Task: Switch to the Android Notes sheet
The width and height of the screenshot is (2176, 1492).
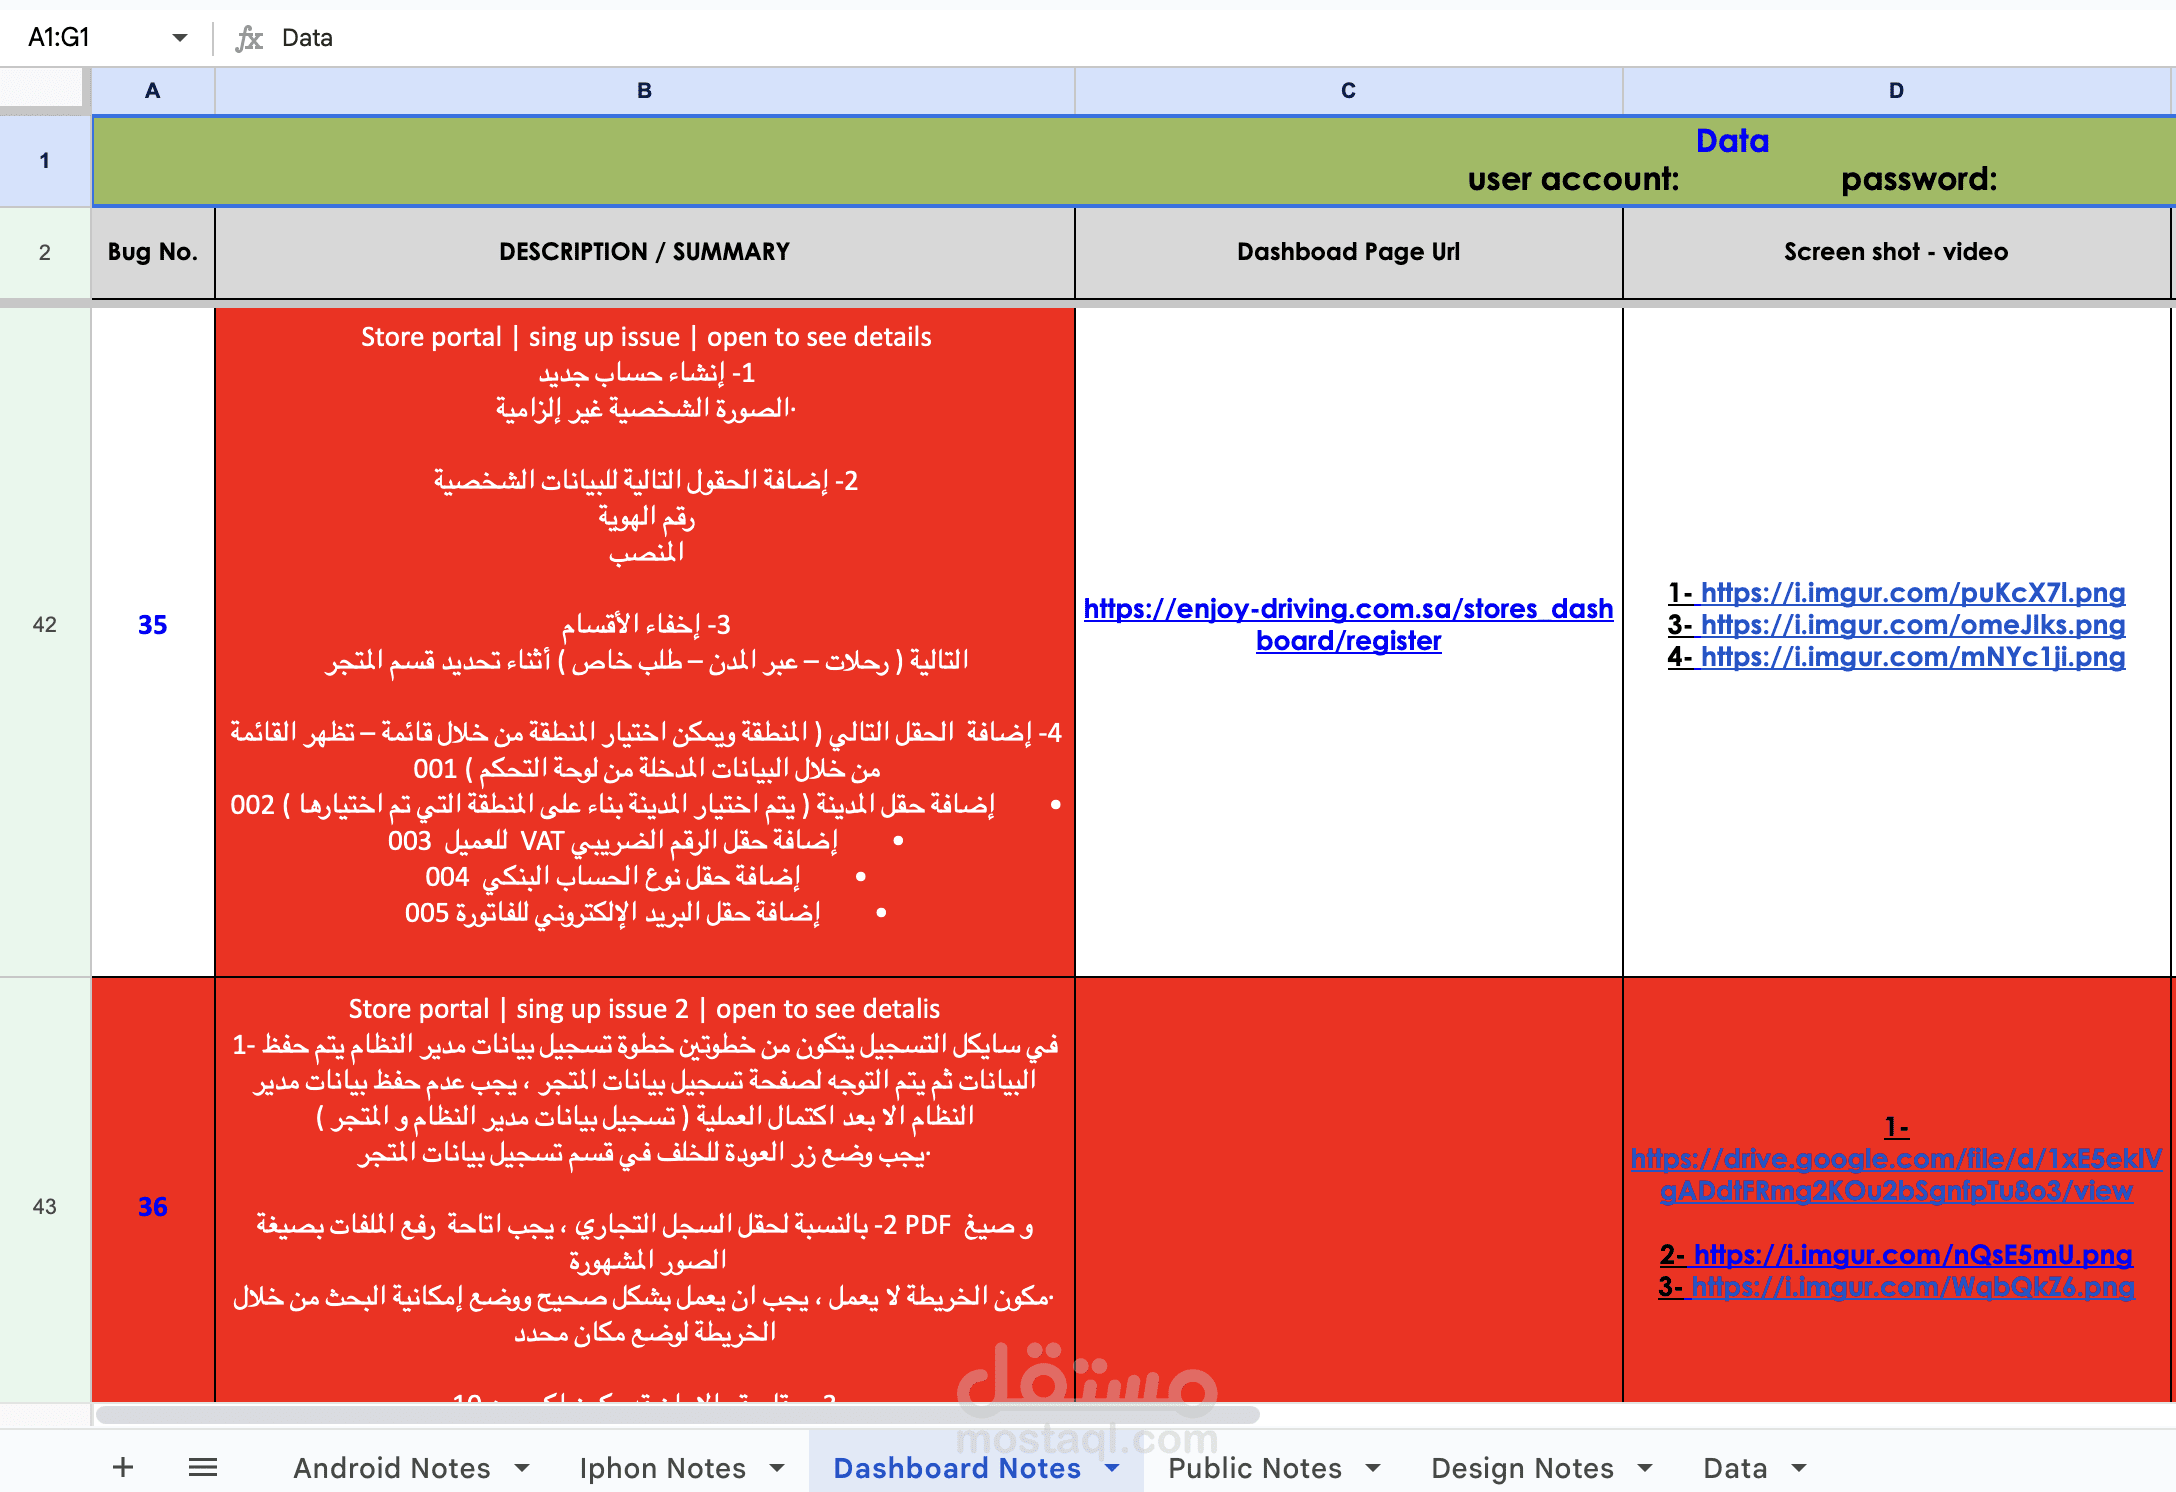Action: click(x=391, y=1468)
